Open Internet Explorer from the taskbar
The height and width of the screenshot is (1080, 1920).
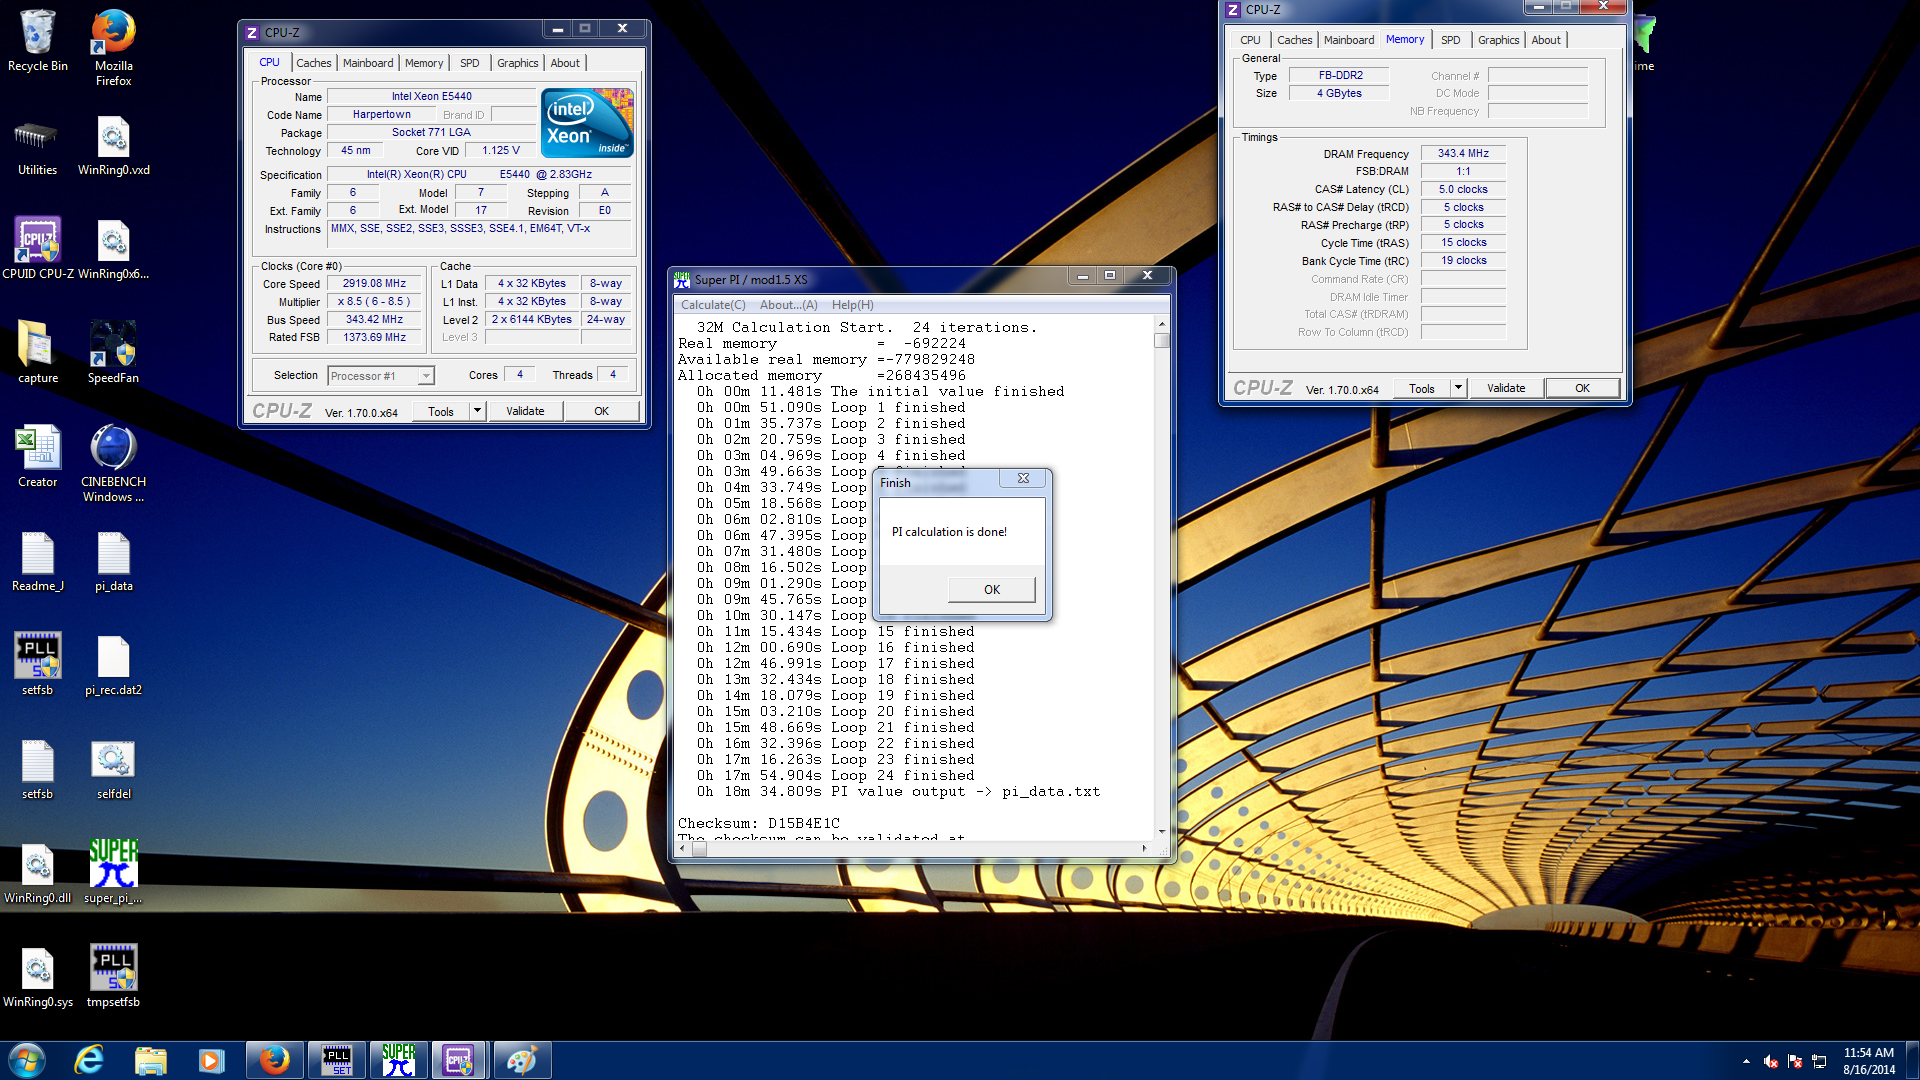[x=89, y=1060]
